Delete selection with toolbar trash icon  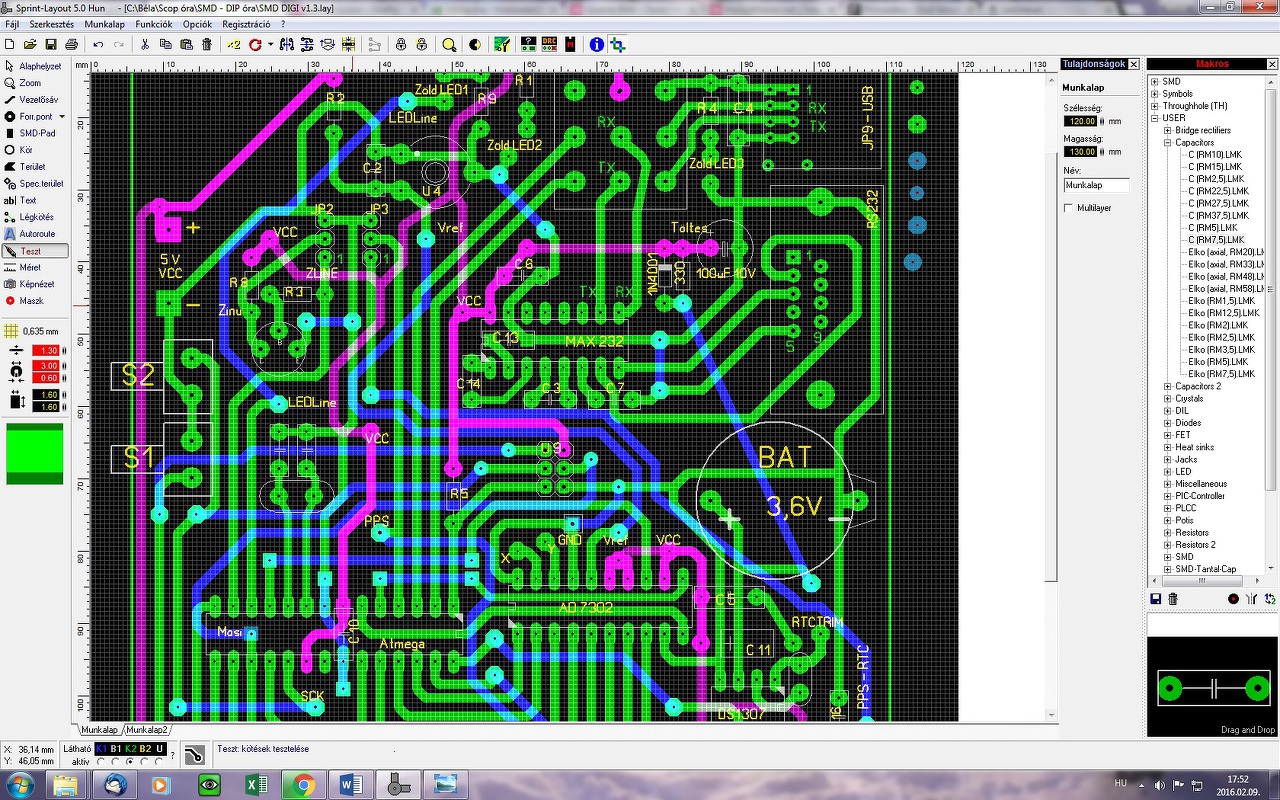207,44
